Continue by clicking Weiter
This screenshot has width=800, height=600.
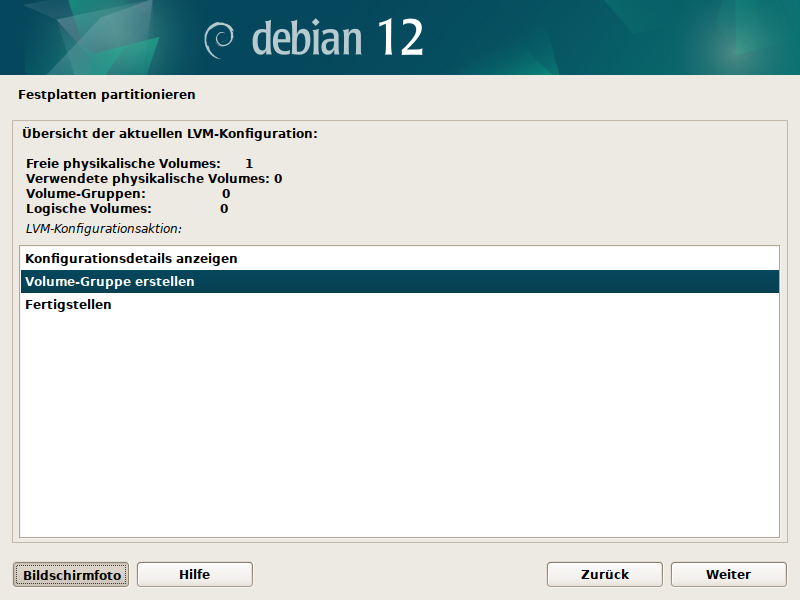pos(728,574)
